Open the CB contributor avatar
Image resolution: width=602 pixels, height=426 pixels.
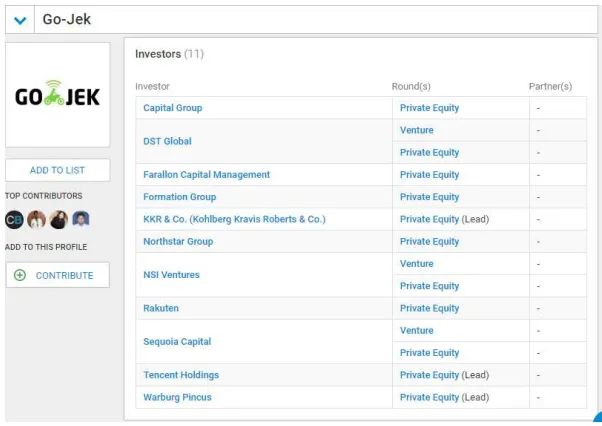[x=14, y=220]
